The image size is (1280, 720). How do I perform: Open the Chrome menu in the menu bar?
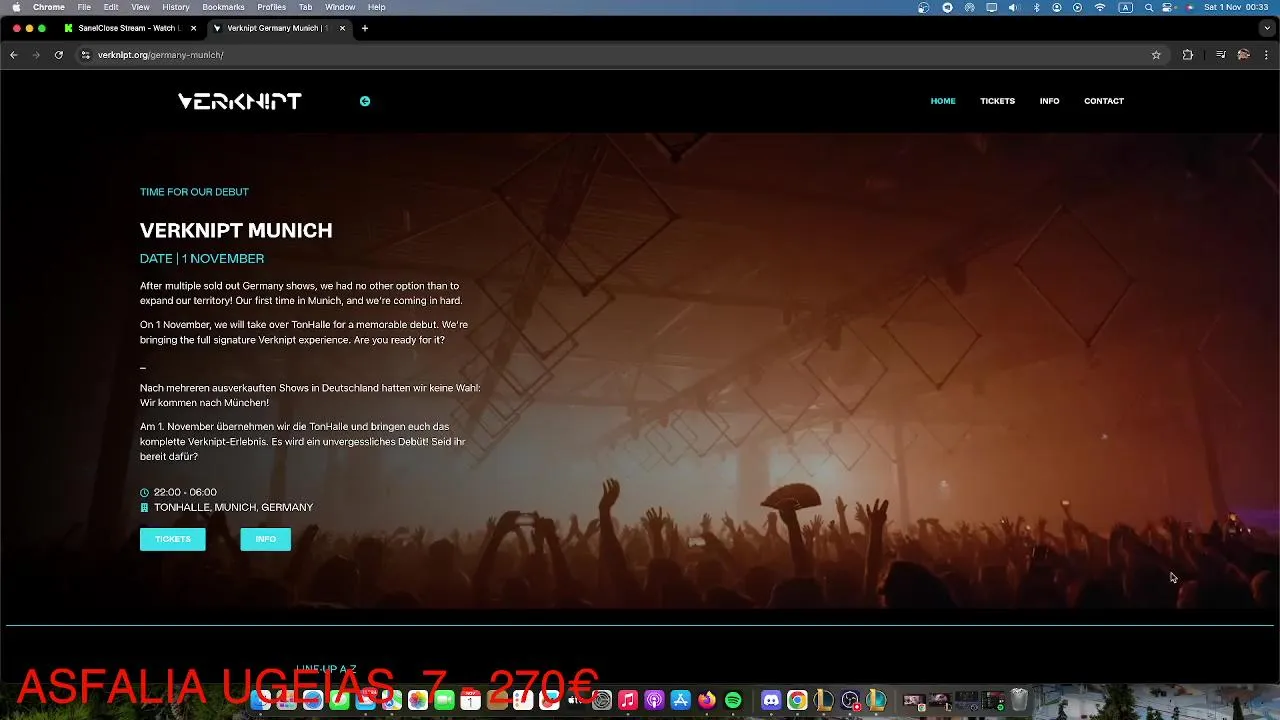tap(49, 7)
